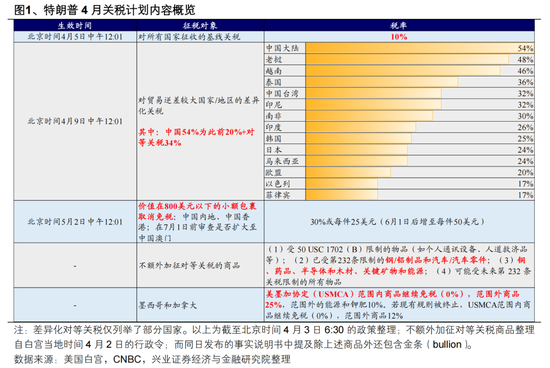
Task: Click the orange bar for 中国大陆
Action: coord(420,48)
